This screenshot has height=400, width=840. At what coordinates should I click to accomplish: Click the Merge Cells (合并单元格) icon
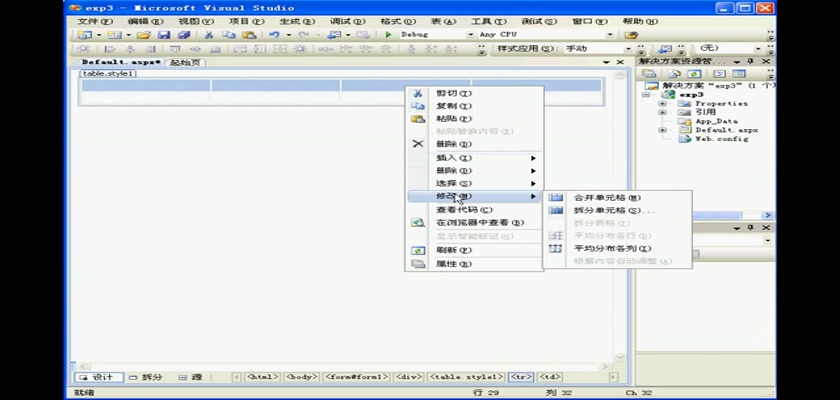556,198
